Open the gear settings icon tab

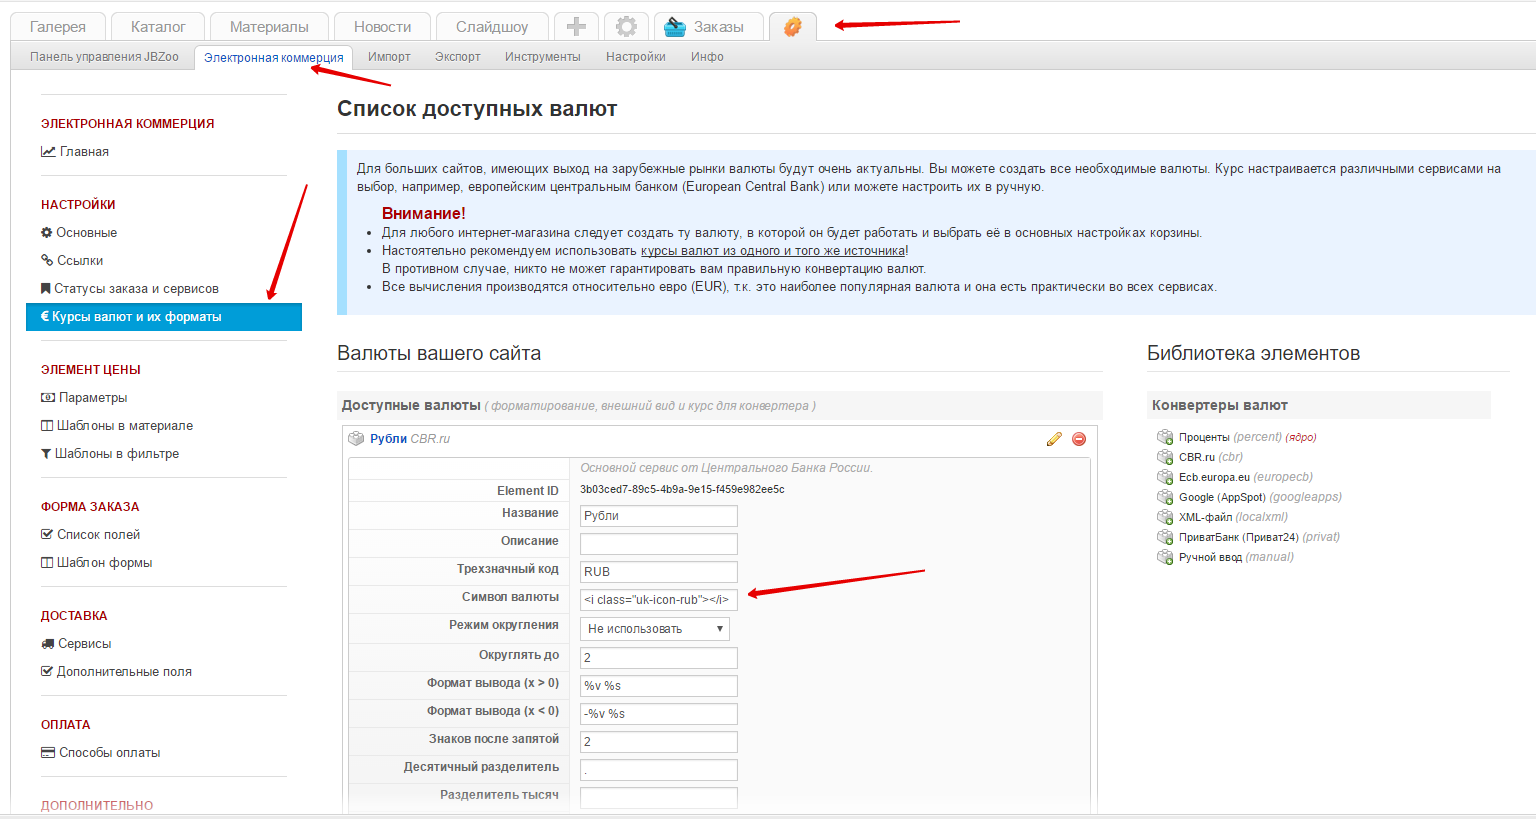pos(626,27)
